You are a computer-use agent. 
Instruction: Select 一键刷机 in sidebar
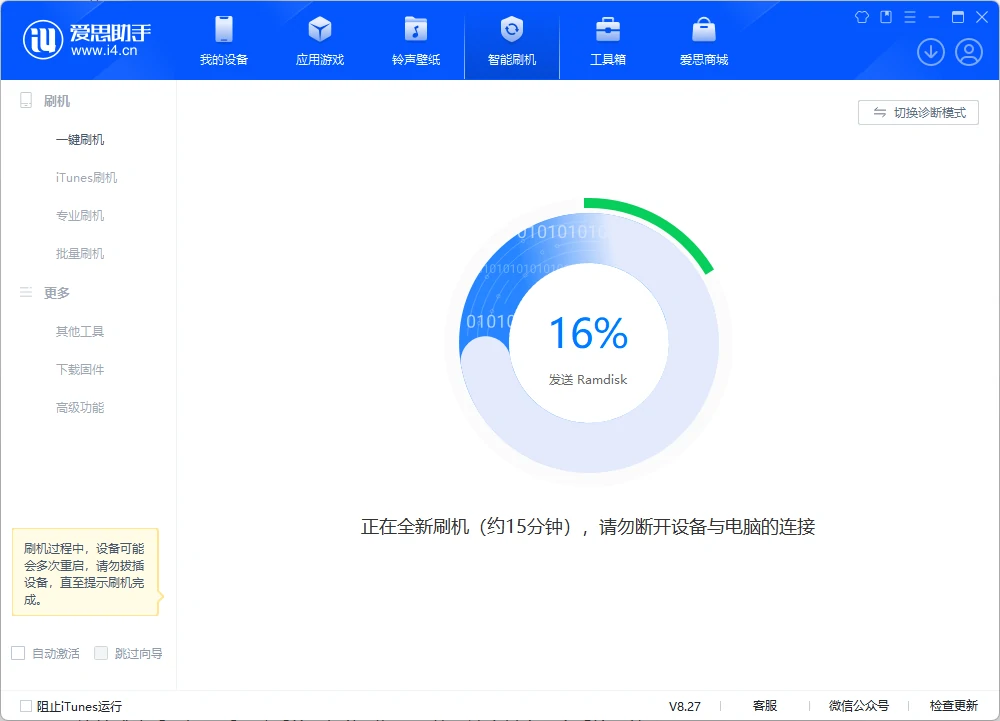pos(80,140)
